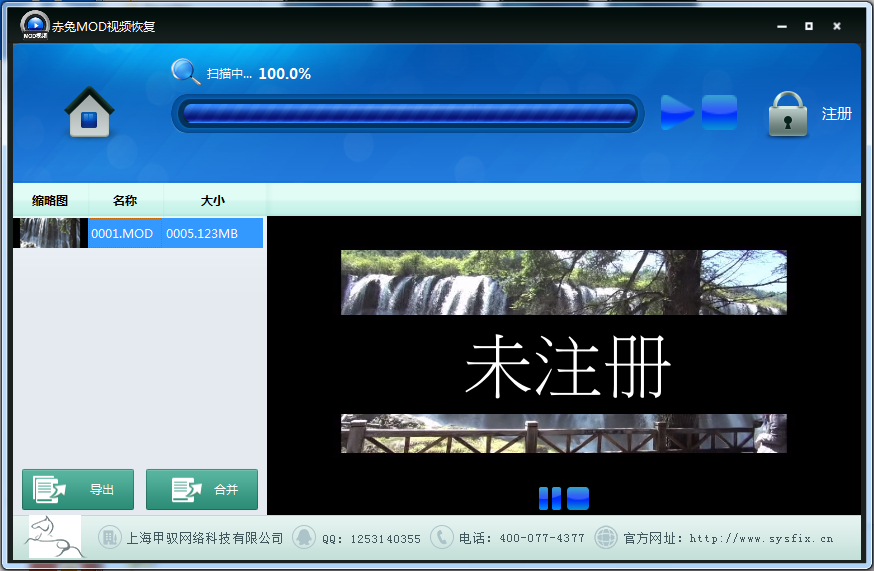The width and height of the screenshot is (874, 571).
Task: Click 上海甲驭网络科技有限公司 company name
Action: (x=205, y=538)
